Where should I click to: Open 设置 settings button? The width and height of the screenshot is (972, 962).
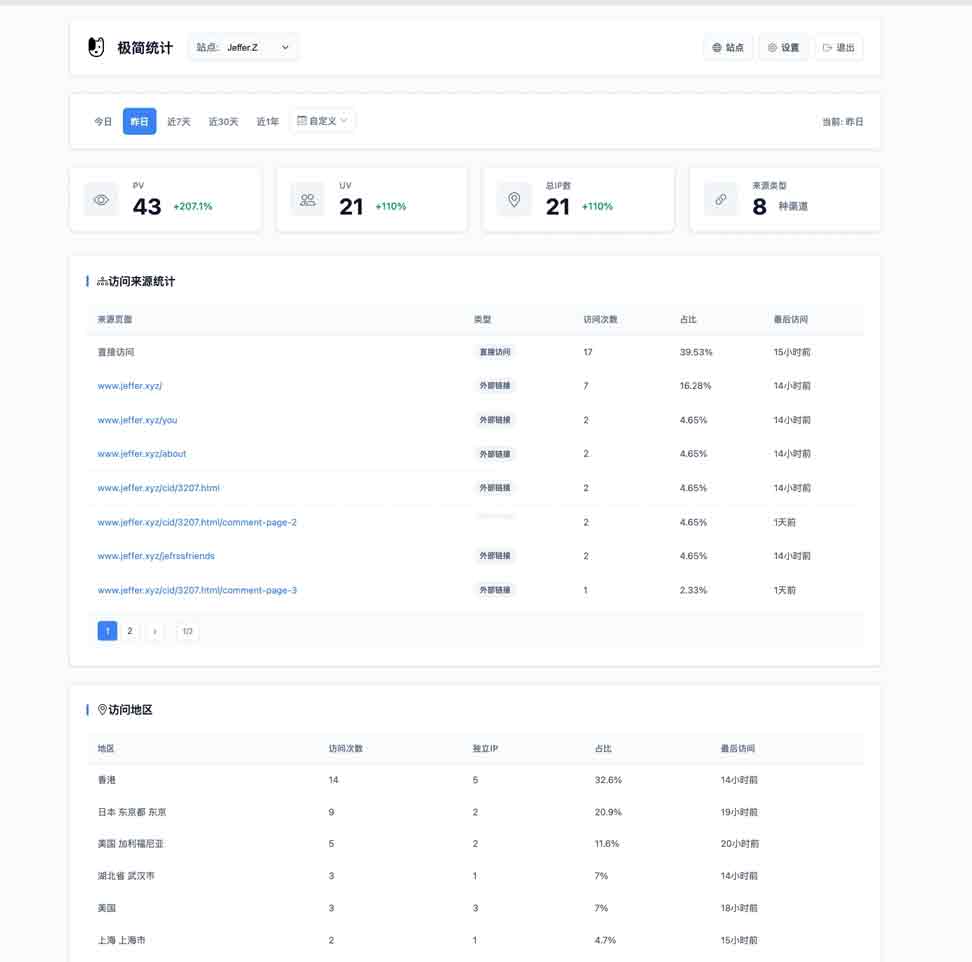[x=784, y=47]
